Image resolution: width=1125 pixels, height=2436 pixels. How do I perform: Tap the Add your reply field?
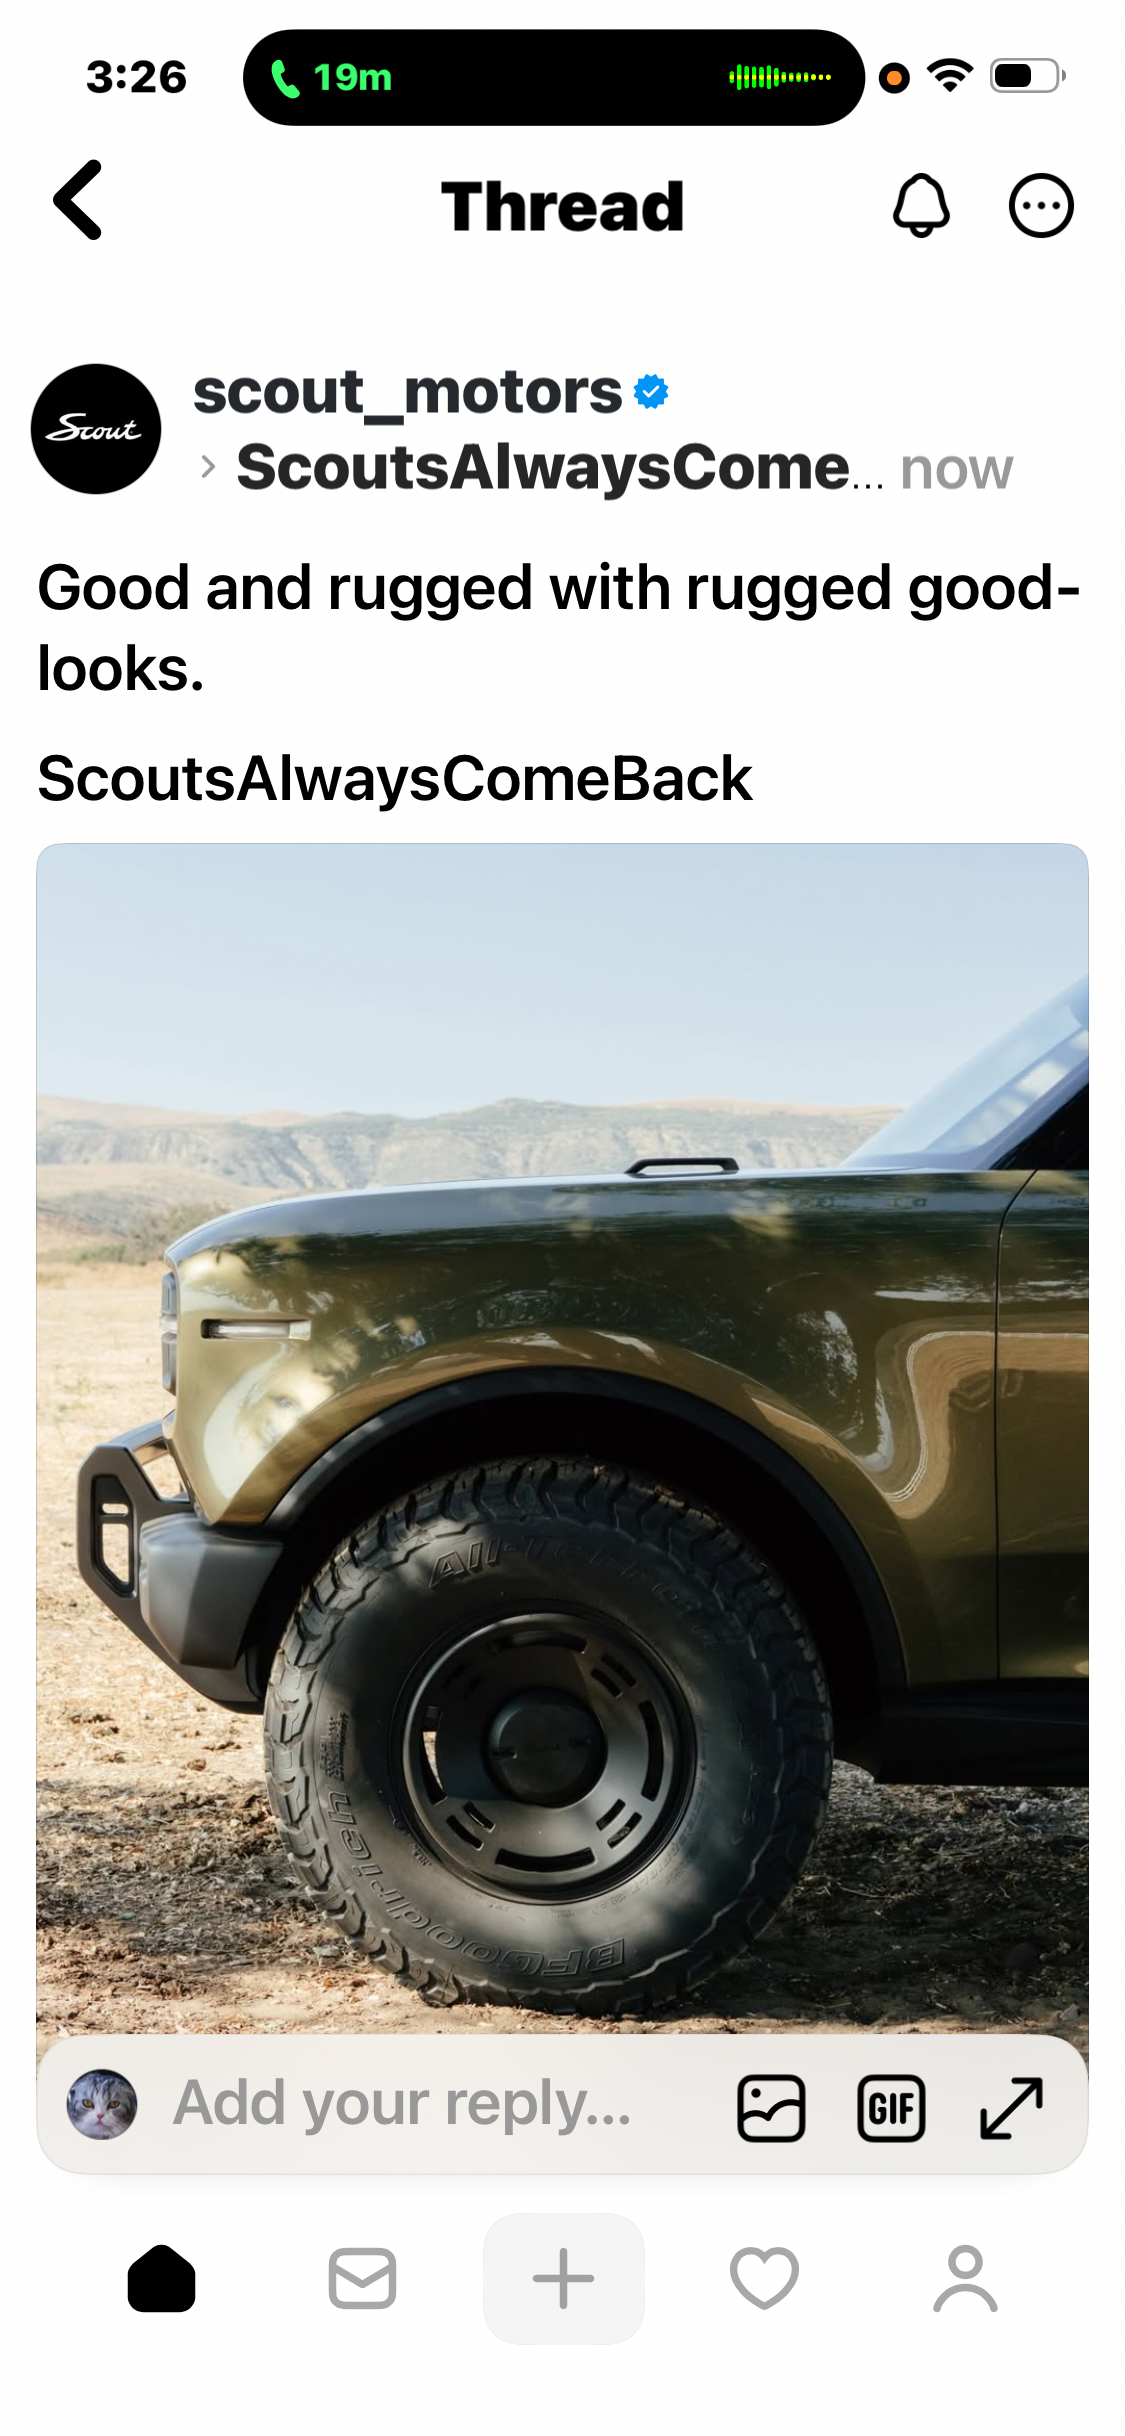pos(402,2104)
